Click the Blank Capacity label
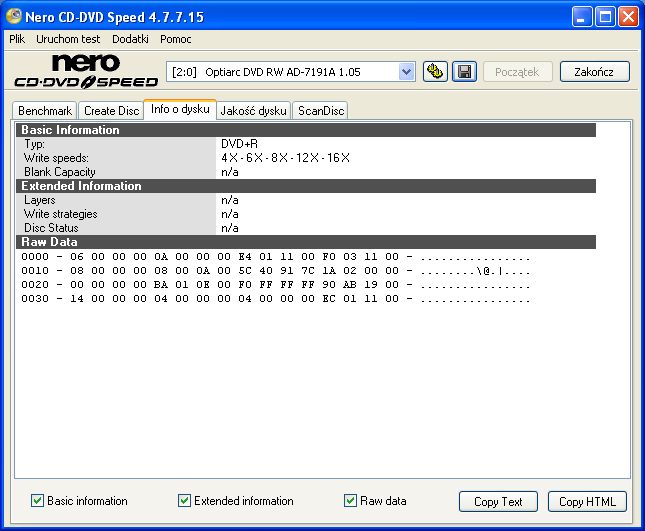This screenshot has height=531, width=645. pyautogui.click(x=60, y=172)
